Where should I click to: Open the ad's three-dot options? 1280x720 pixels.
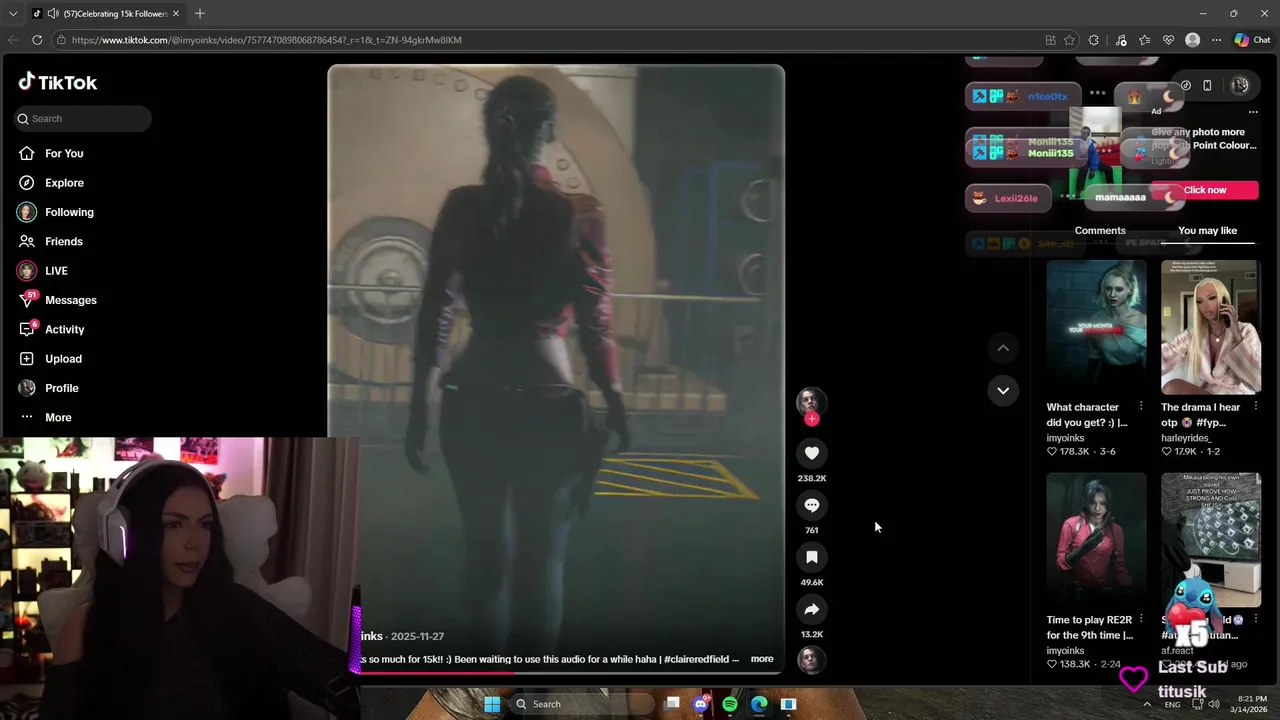(x=1253, y=112)
